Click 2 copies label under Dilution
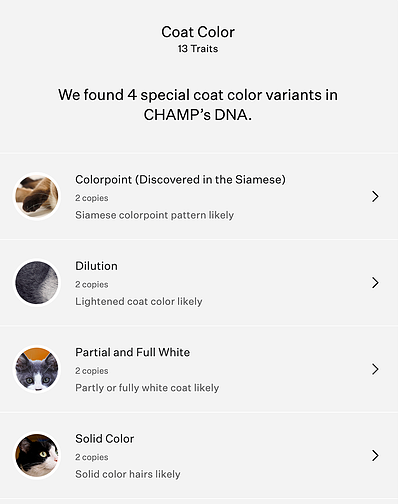Viewport: 399px width, 504px height. (92, 284)
